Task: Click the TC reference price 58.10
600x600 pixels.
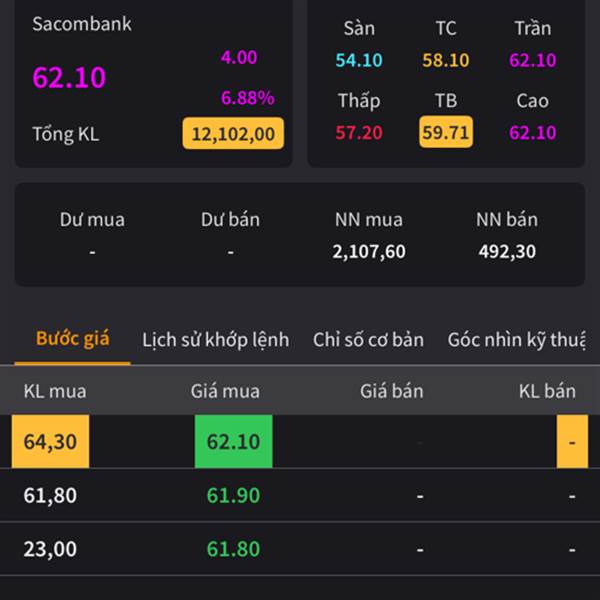Action: click(446, 60)
